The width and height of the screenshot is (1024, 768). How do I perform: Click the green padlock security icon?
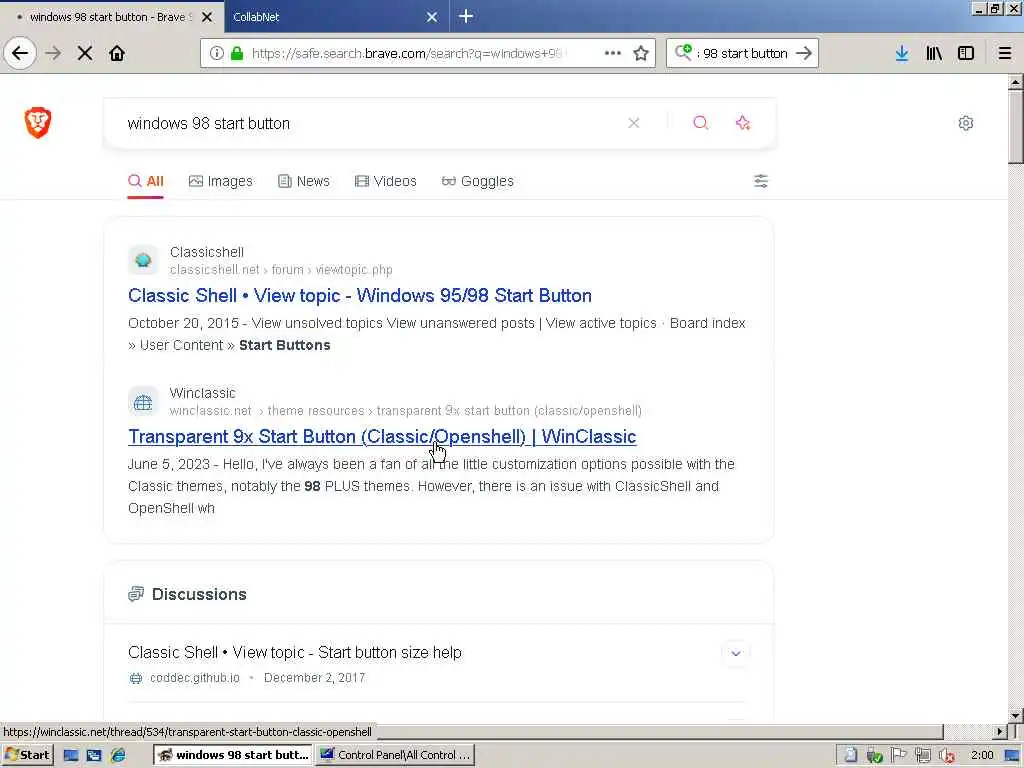[237, 53]
